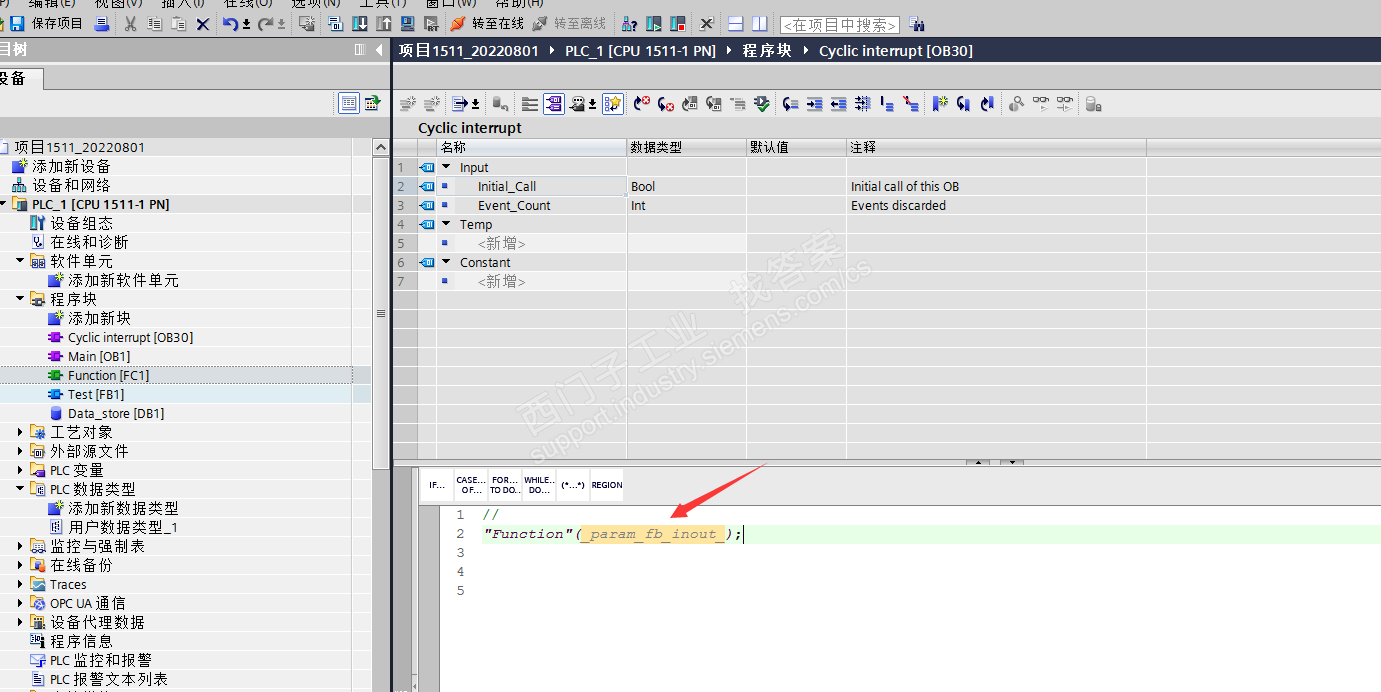This screenshot has height=692, width=1381.
Task: Select Data_store [DB1] in tree
Action: 116,413
